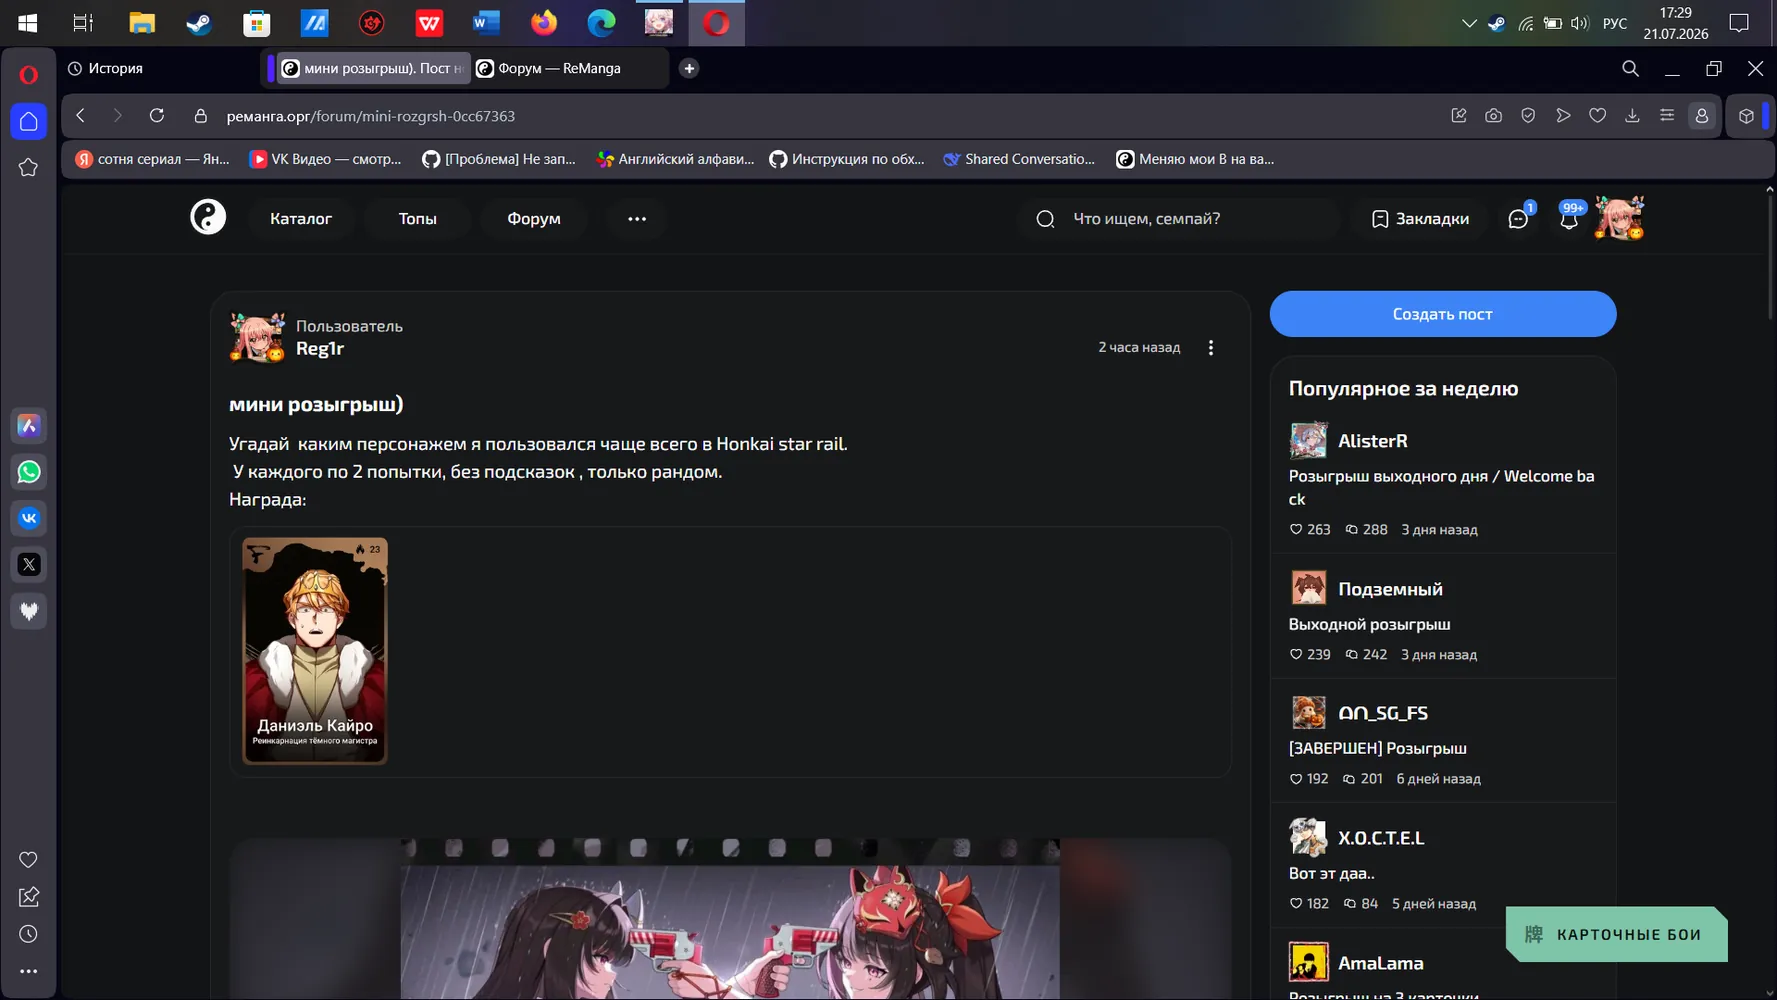Viewport: 1777px width, 1000px height.
Task: Open the post options three-dot menu
Action: coord(1210,348)
